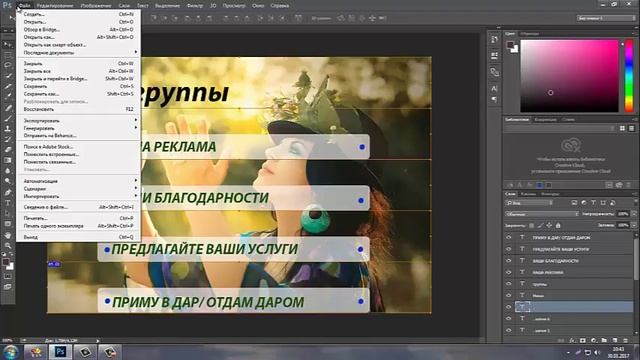
Task: Choose Сведения о файле... menu entry
Action: tap(78, 207)
